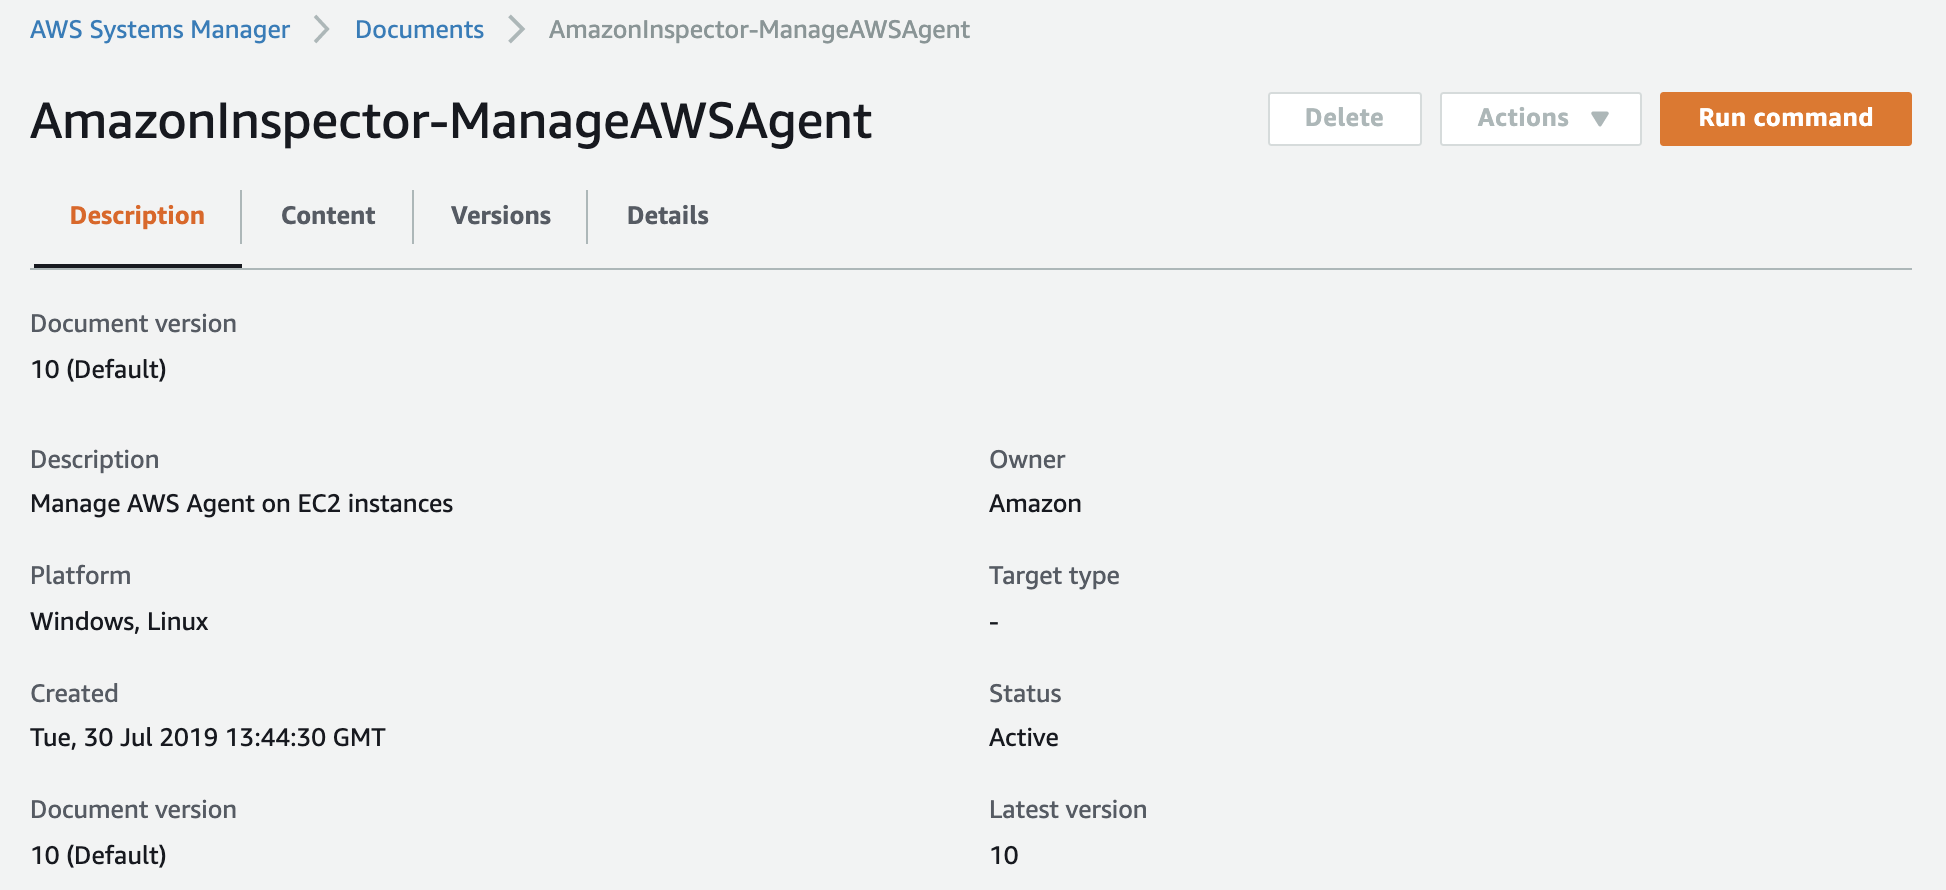Click the 'Windows, Linux' platform value
1946x890 pixels.
(x=119, y=622)
